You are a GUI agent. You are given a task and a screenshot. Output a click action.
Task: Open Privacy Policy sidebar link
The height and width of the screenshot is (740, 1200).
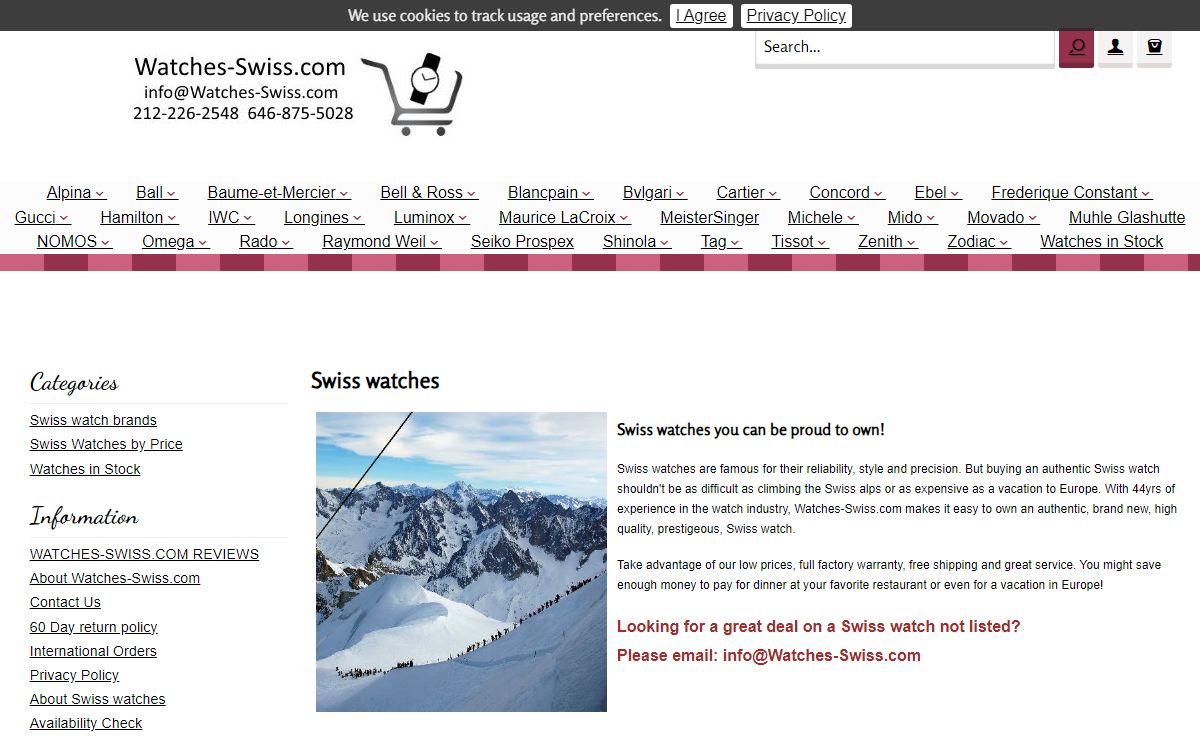[x=74, y=675]
